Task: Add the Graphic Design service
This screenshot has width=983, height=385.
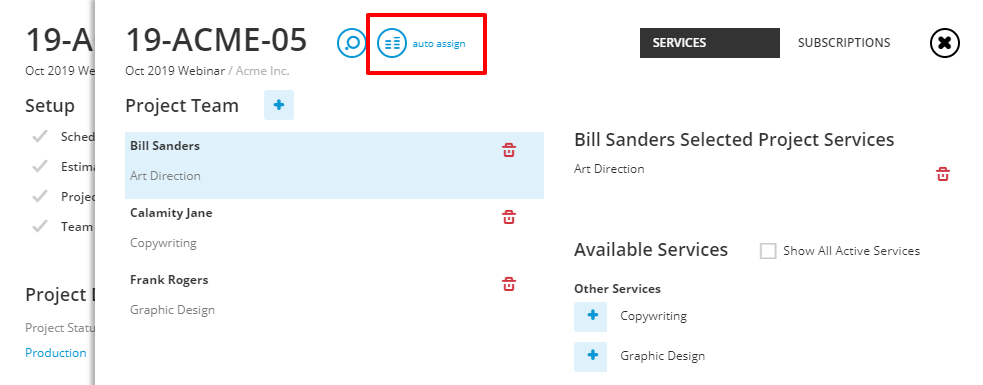Action: click(x=591, y=356)
